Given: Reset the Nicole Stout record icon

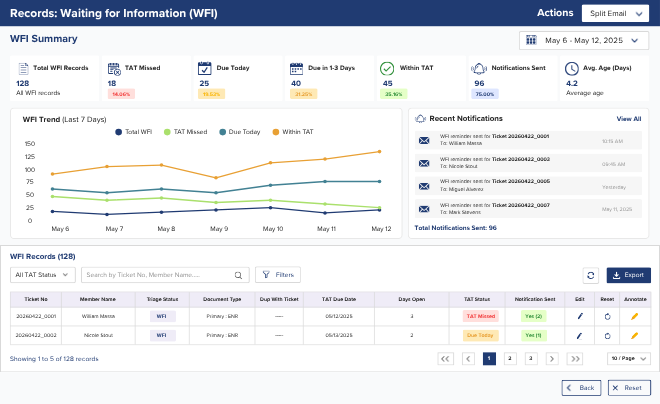Looking at the screenshot, I should (607, 336).
